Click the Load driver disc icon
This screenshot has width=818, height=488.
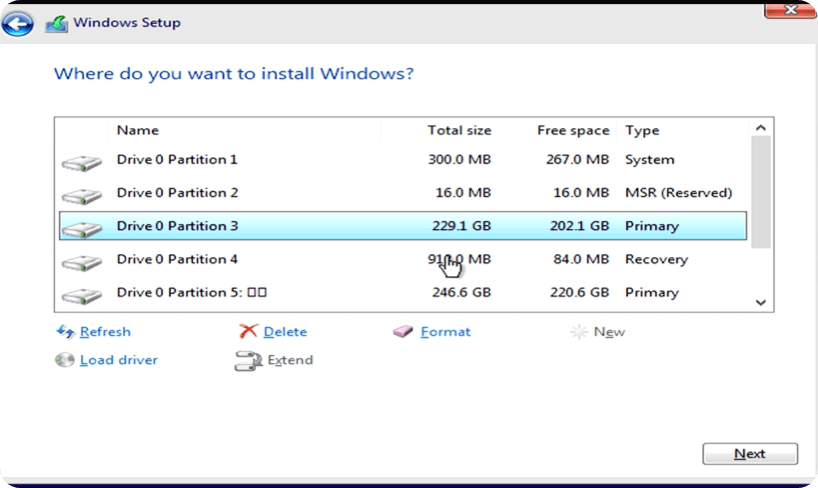[65, 360]
